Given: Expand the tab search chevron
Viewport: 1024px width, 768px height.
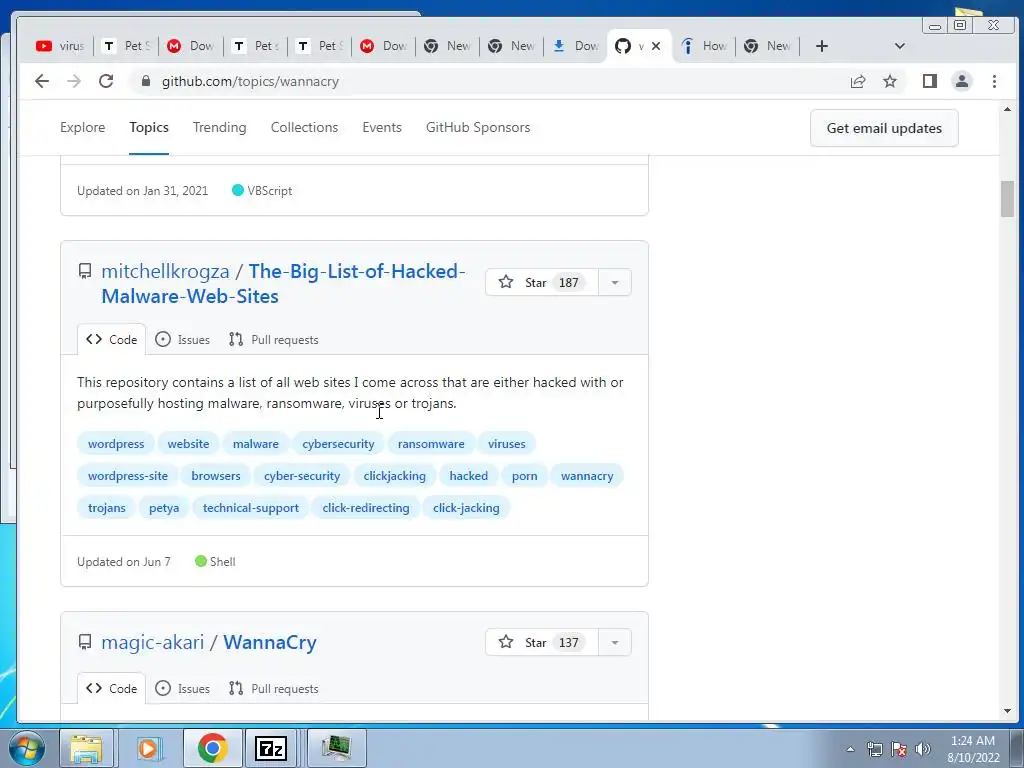Looking at the screenshot, I should coord(899,46).
